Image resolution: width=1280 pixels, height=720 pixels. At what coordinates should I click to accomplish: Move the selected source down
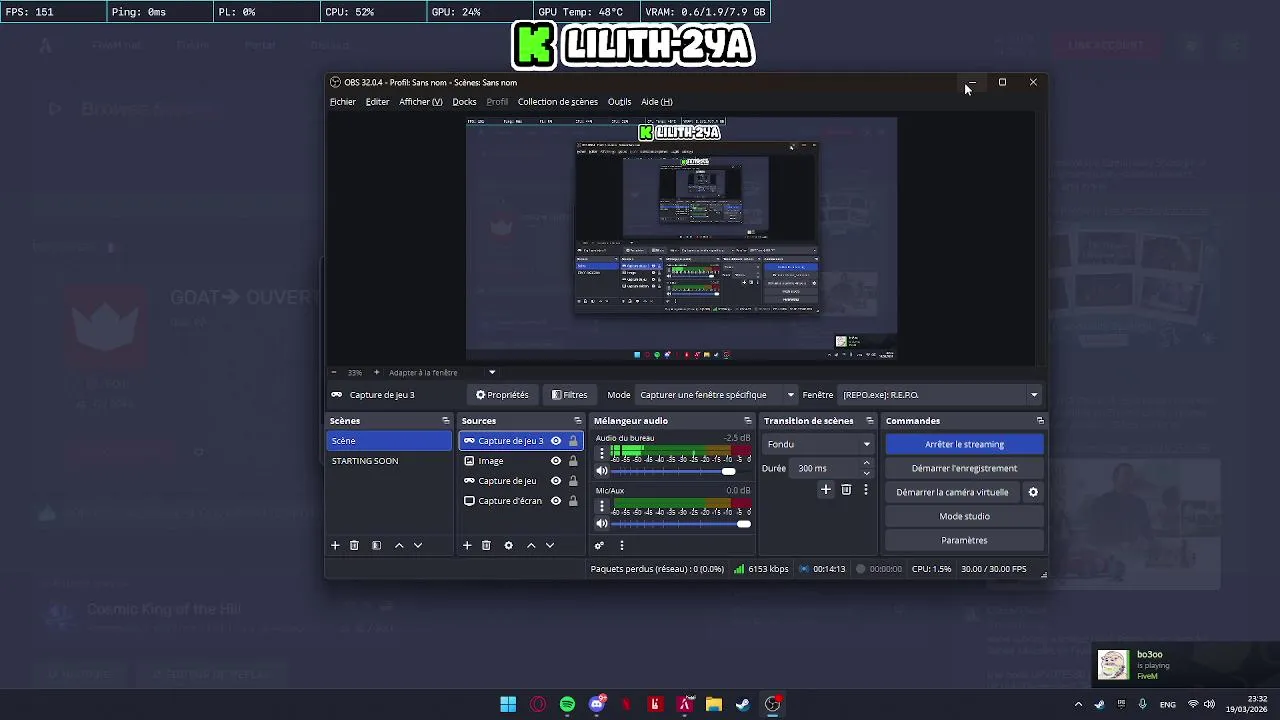pyautogui.click(x=550, y=545)
